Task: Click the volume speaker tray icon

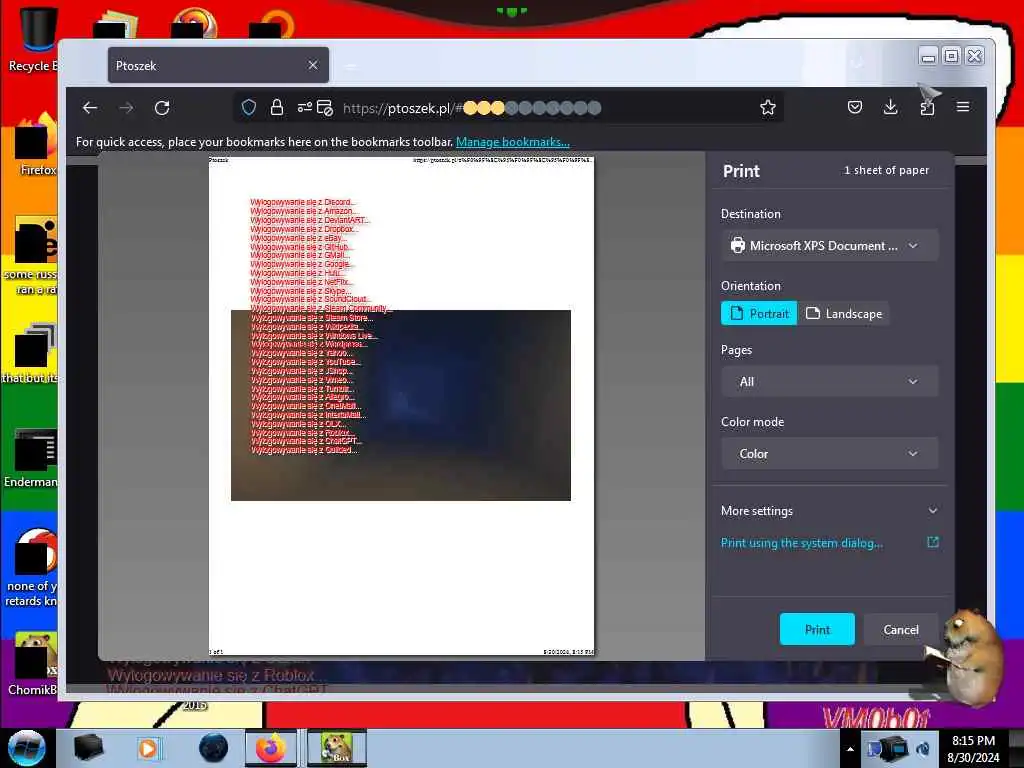Action: [923, 748]
